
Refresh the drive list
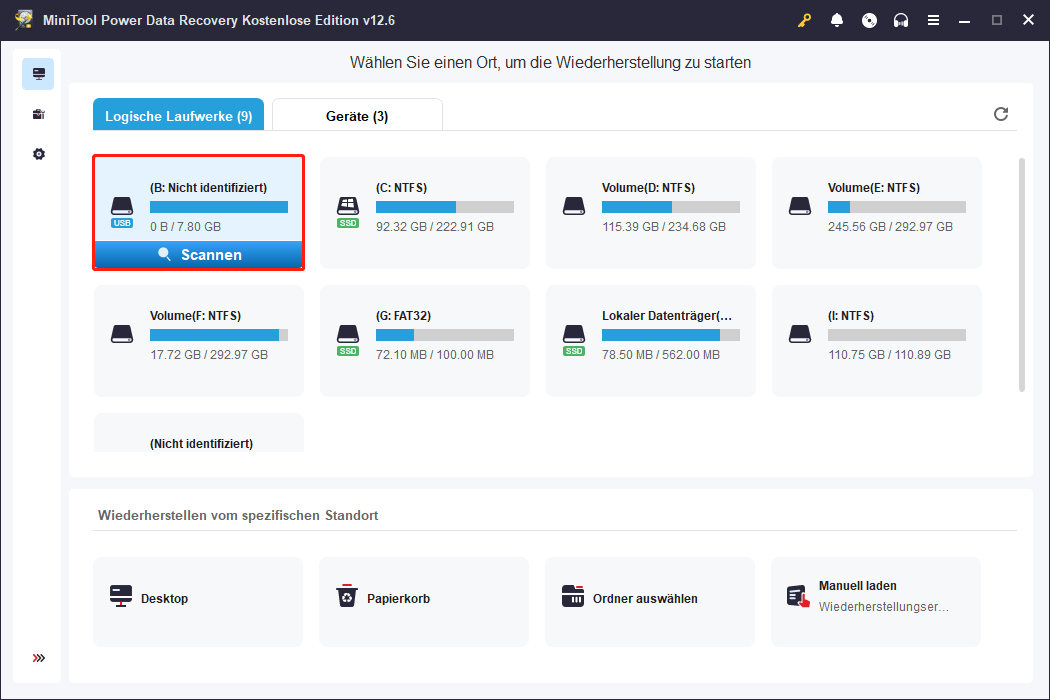pos(1001,114)
